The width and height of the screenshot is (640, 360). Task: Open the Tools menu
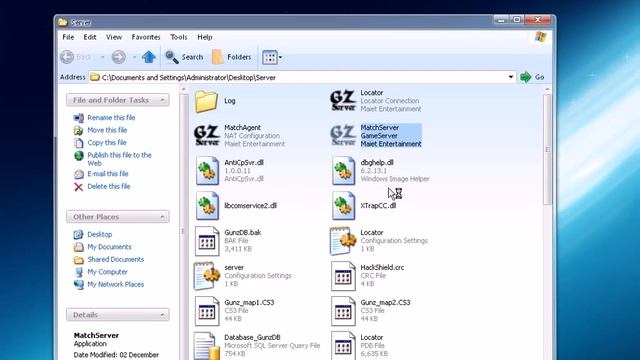tap(179, 37)
